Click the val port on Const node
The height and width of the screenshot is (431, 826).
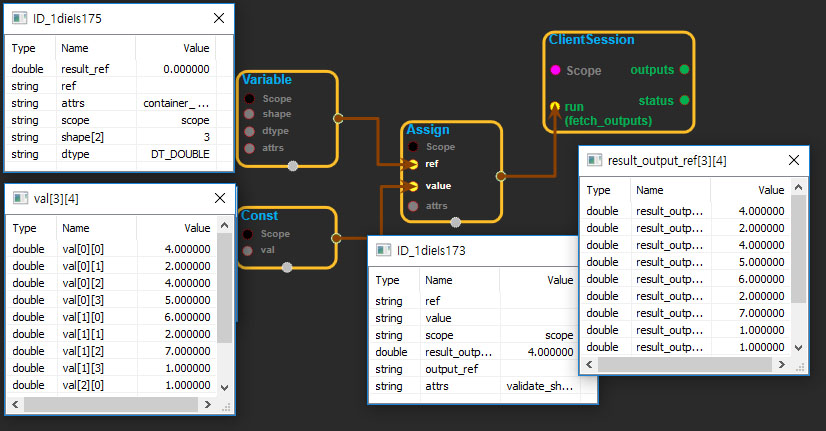click(x=249, y=249)
